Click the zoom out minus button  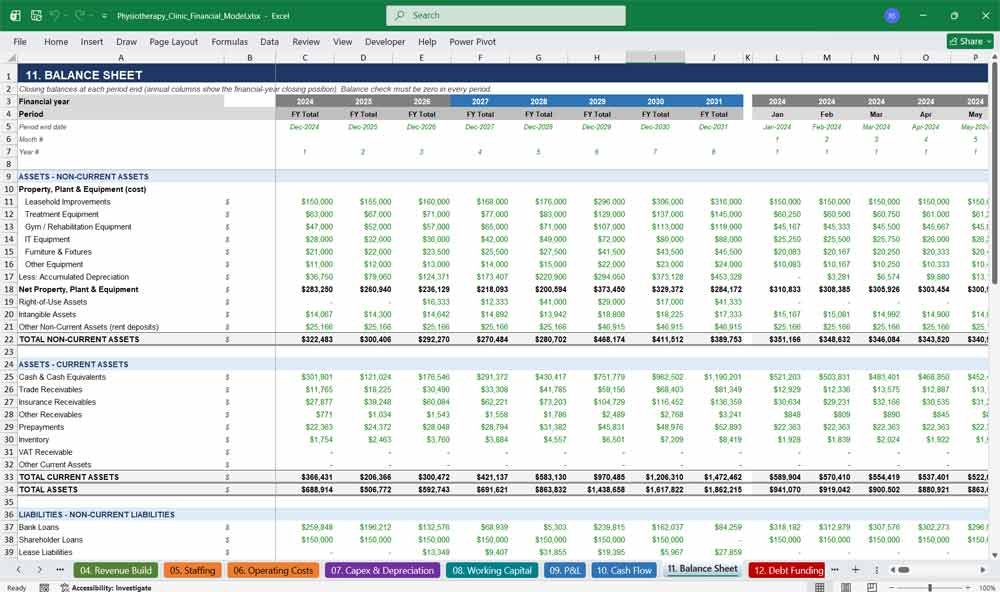click(893, 587)
